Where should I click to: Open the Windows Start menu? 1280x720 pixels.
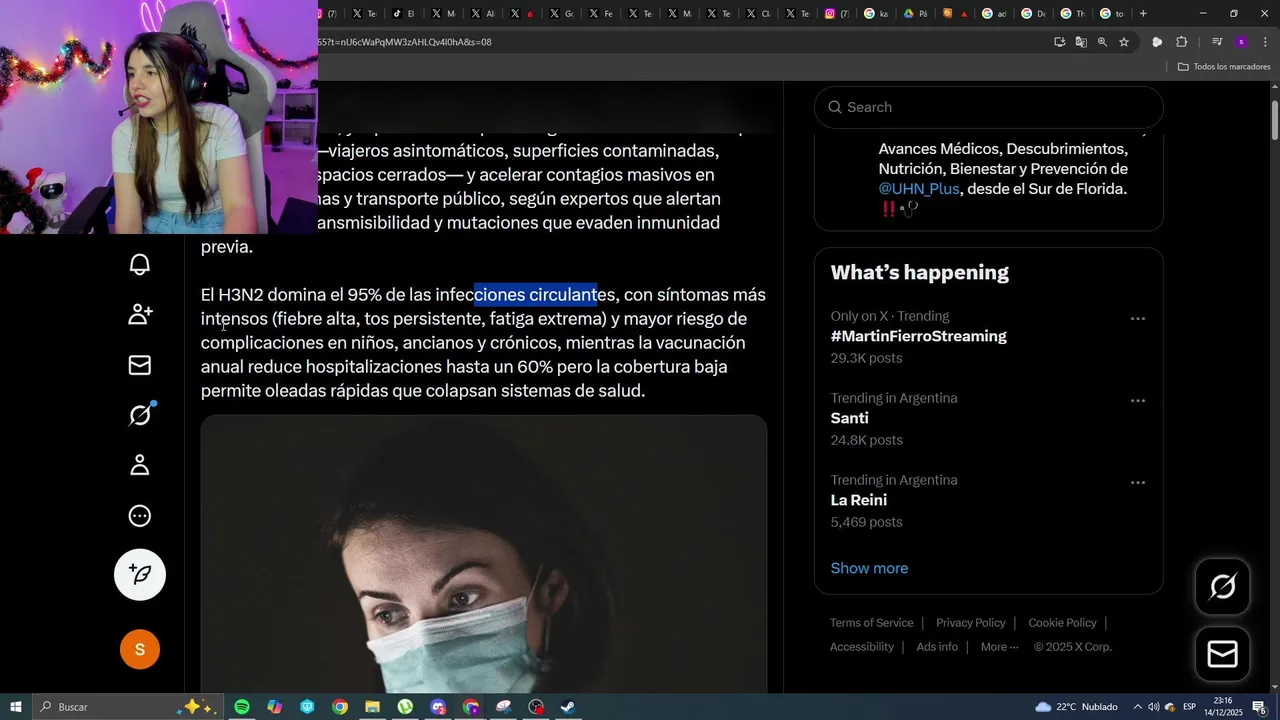[x=16, y=707]
